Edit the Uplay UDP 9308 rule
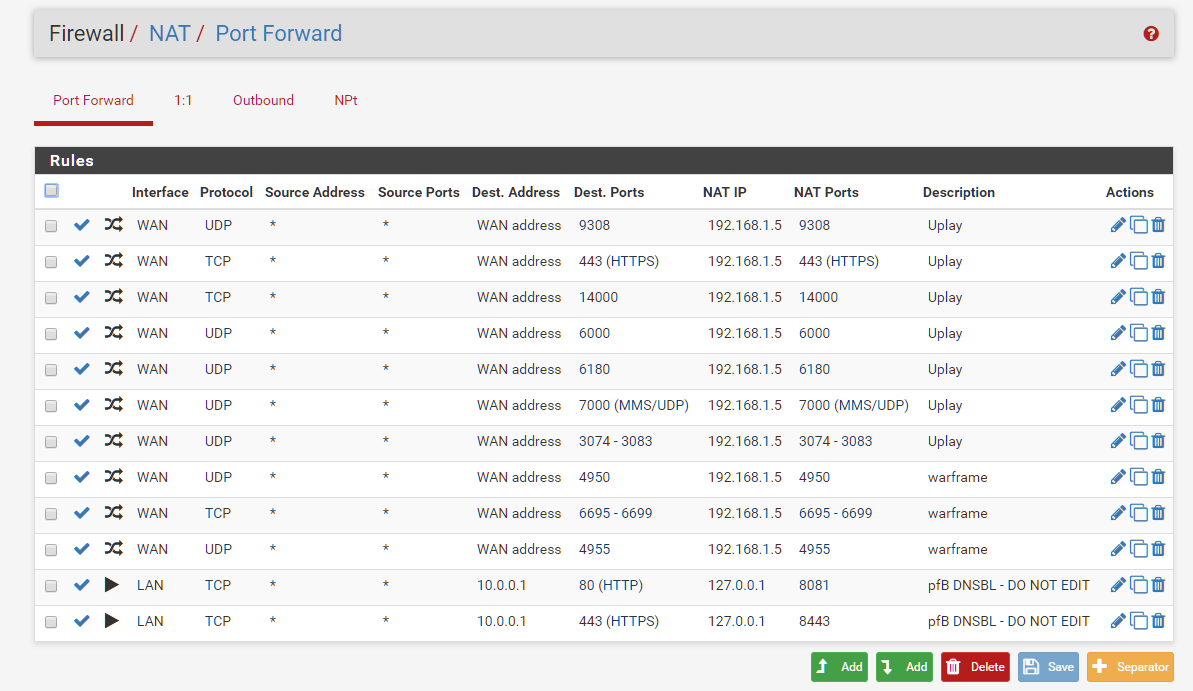This screenshot has height=691, width=1193. click(1118, 225)
